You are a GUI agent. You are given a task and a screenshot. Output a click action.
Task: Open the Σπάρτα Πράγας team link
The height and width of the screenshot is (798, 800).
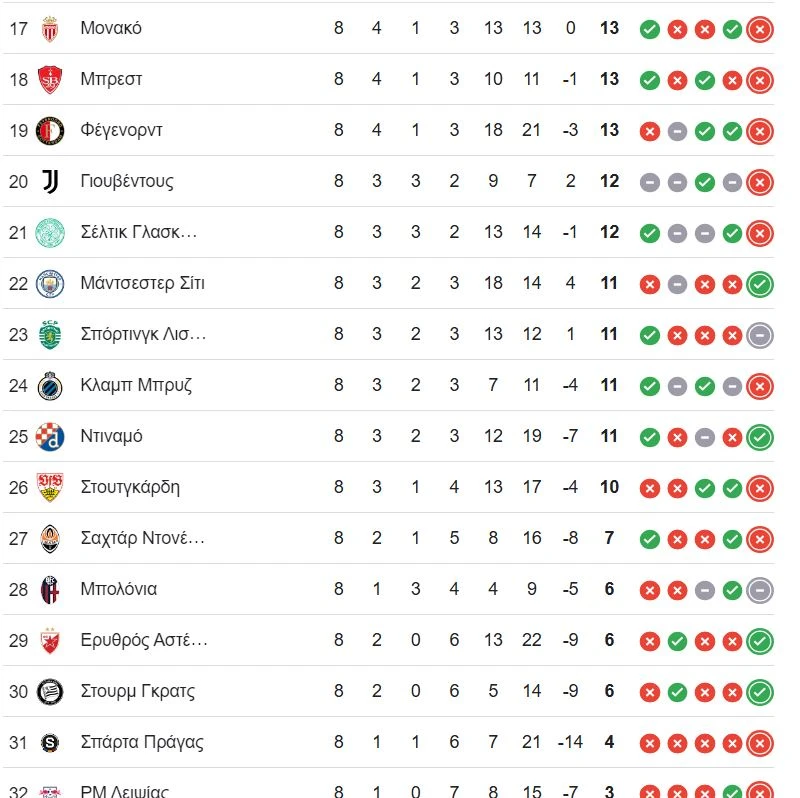(142, 742)
